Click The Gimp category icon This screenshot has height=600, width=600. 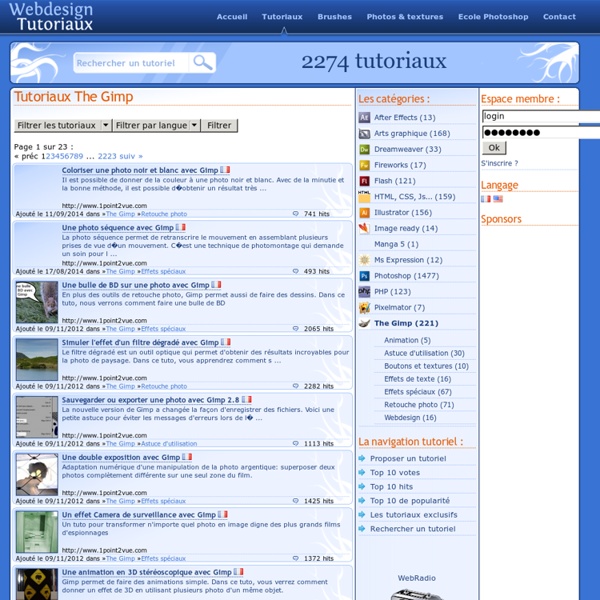pos(364,323)
